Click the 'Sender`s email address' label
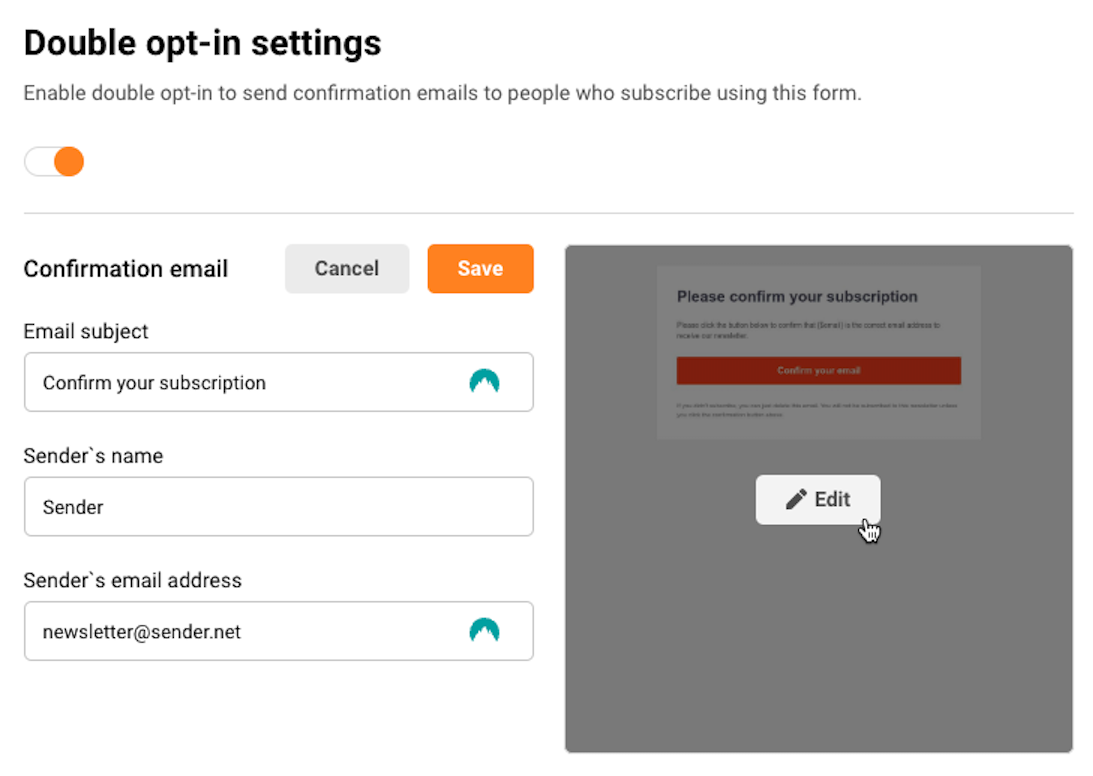This screenshot has width=1093, height=776. point(132,581)
